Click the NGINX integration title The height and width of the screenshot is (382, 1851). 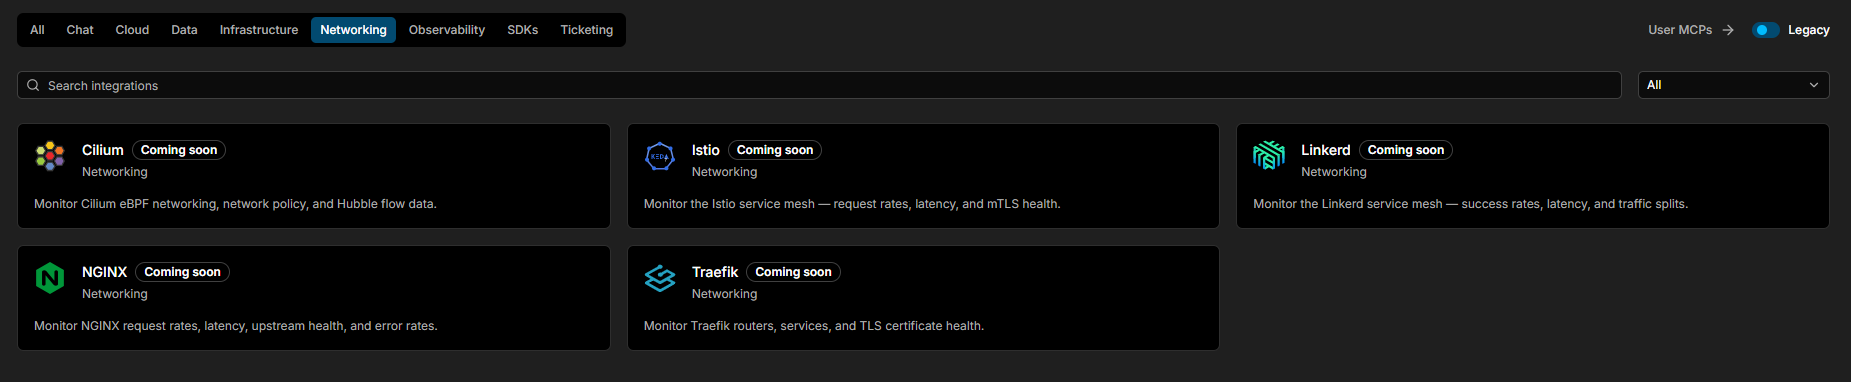click(104, 272)
